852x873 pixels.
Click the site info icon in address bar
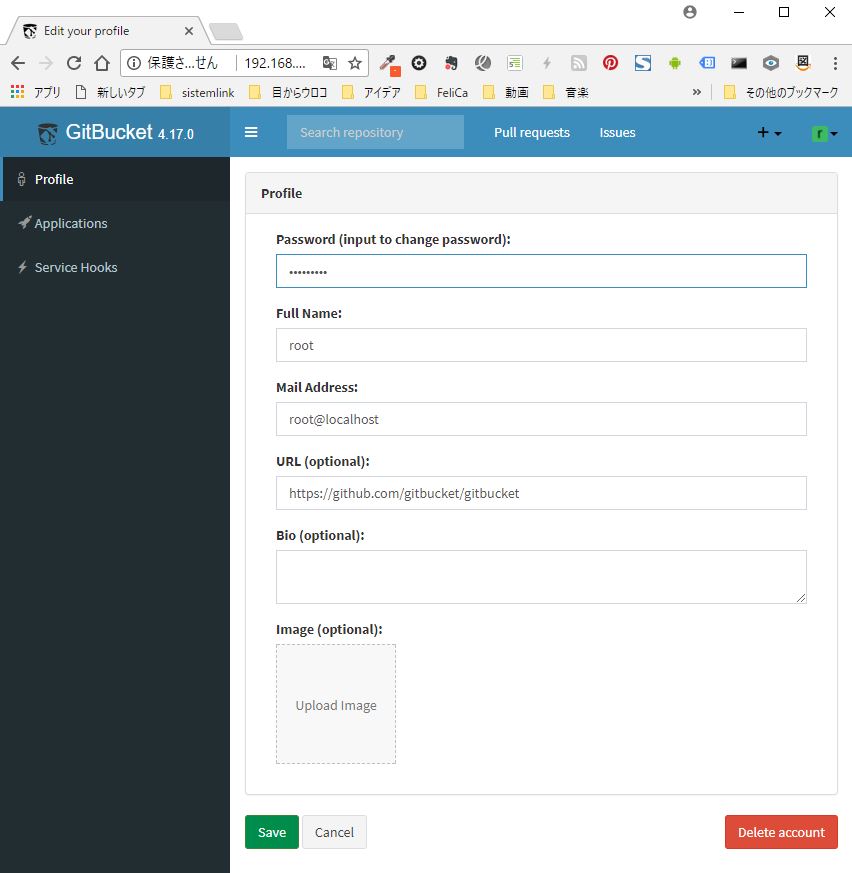(134, 63)
